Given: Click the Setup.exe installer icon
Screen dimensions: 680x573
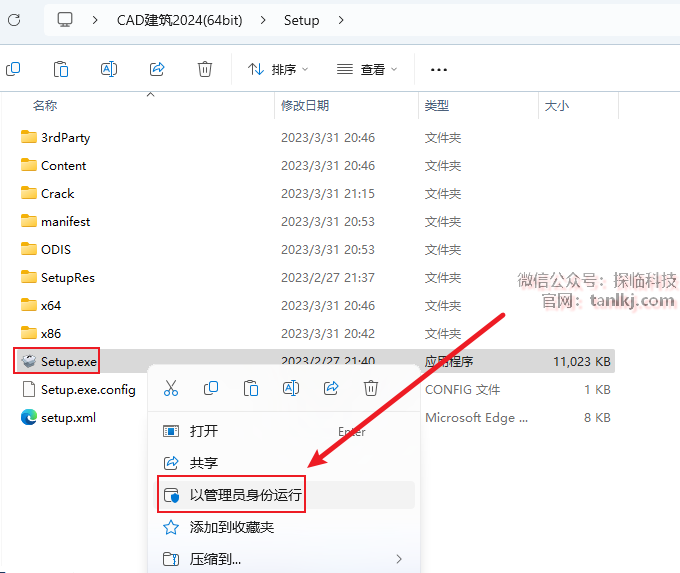Looking at the screenshot, I should pos(29,361).
